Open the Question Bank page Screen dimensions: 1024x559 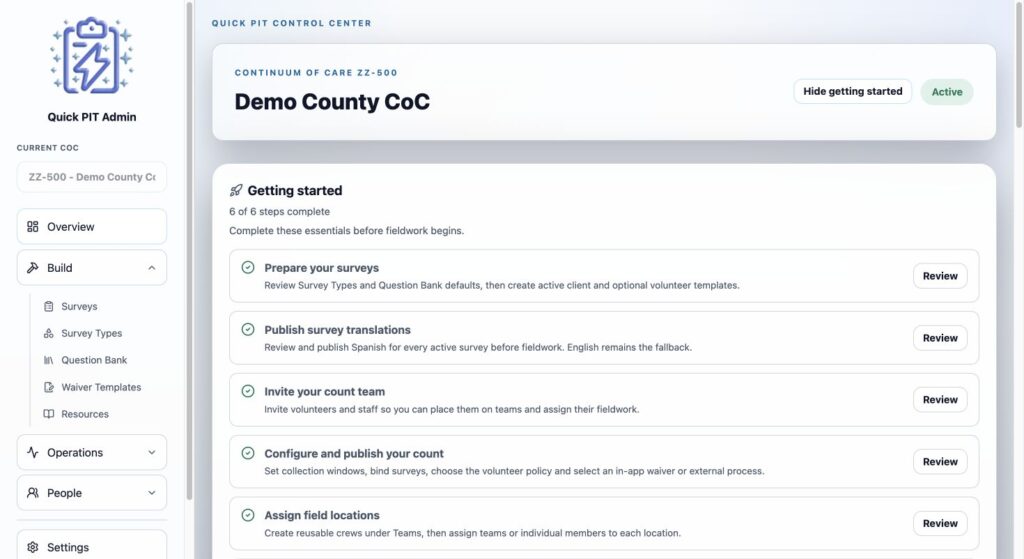click(x=94, y=360)
